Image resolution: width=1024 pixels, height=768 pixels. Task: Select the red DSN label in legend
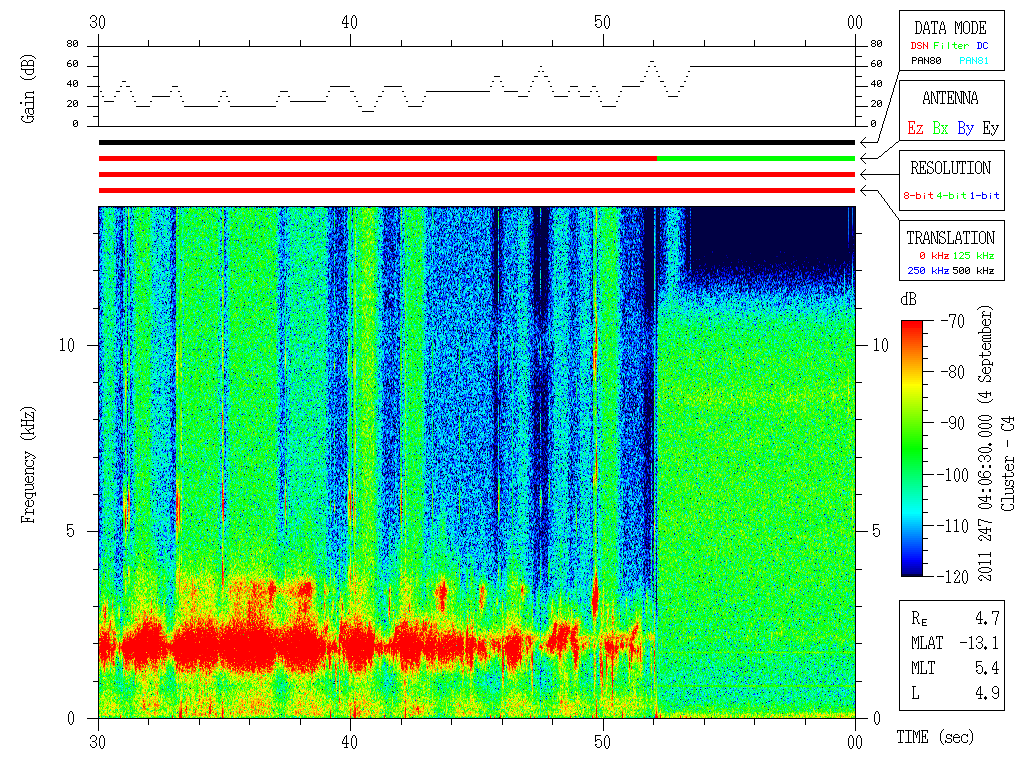click(x=920, y=46)
